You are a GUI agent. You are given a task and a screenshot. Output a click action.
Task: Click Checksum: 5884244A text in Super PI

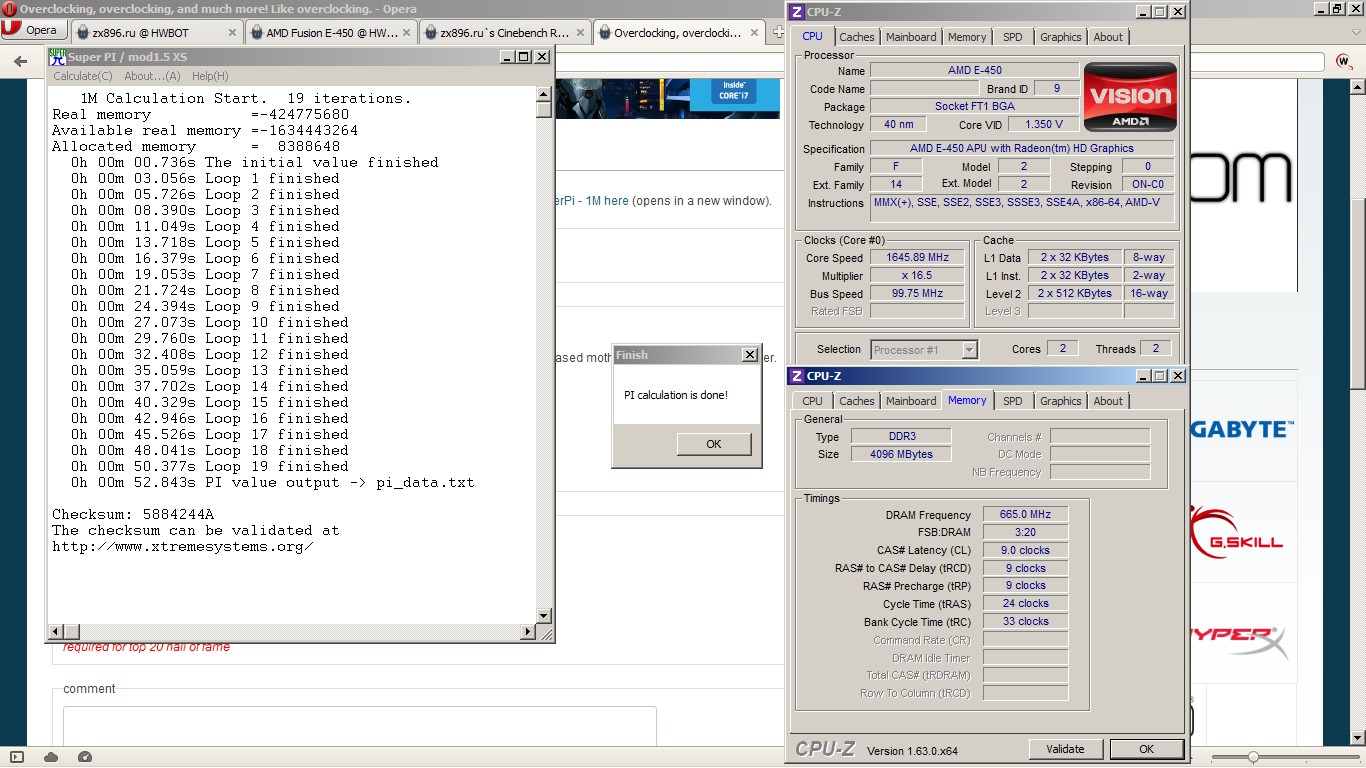(133, 515)
